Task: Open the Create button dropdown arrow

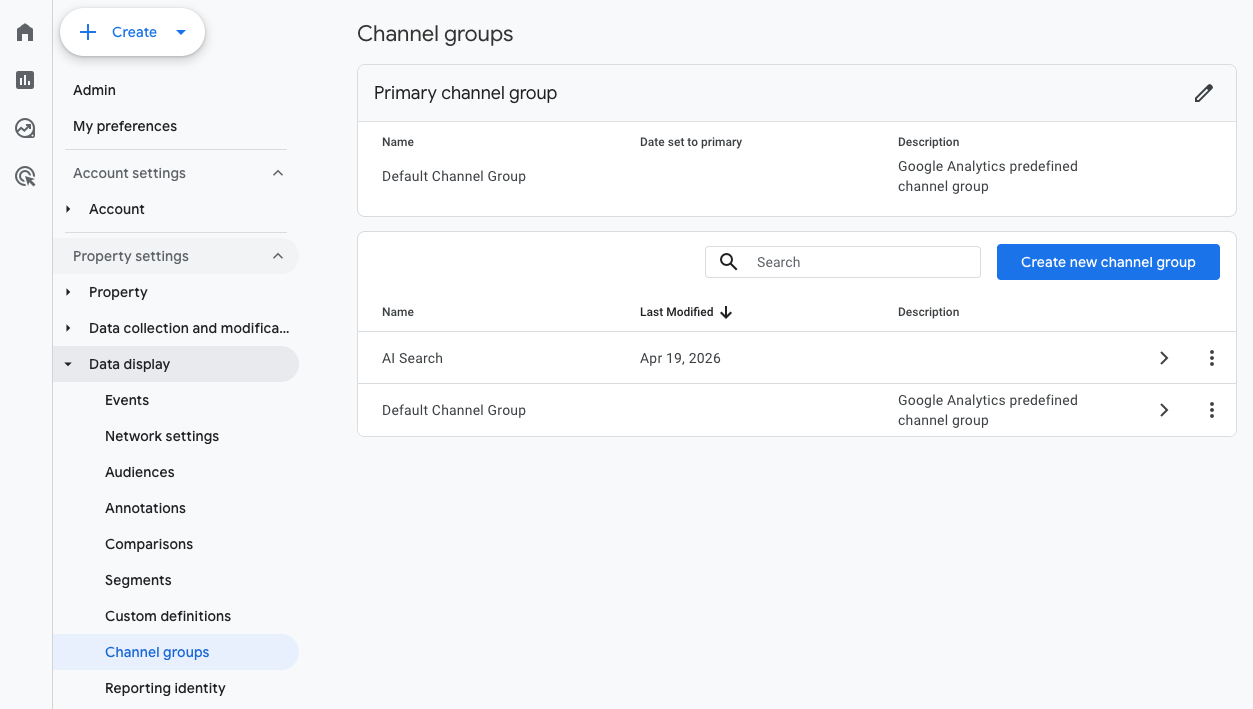Action: (181, 31)
